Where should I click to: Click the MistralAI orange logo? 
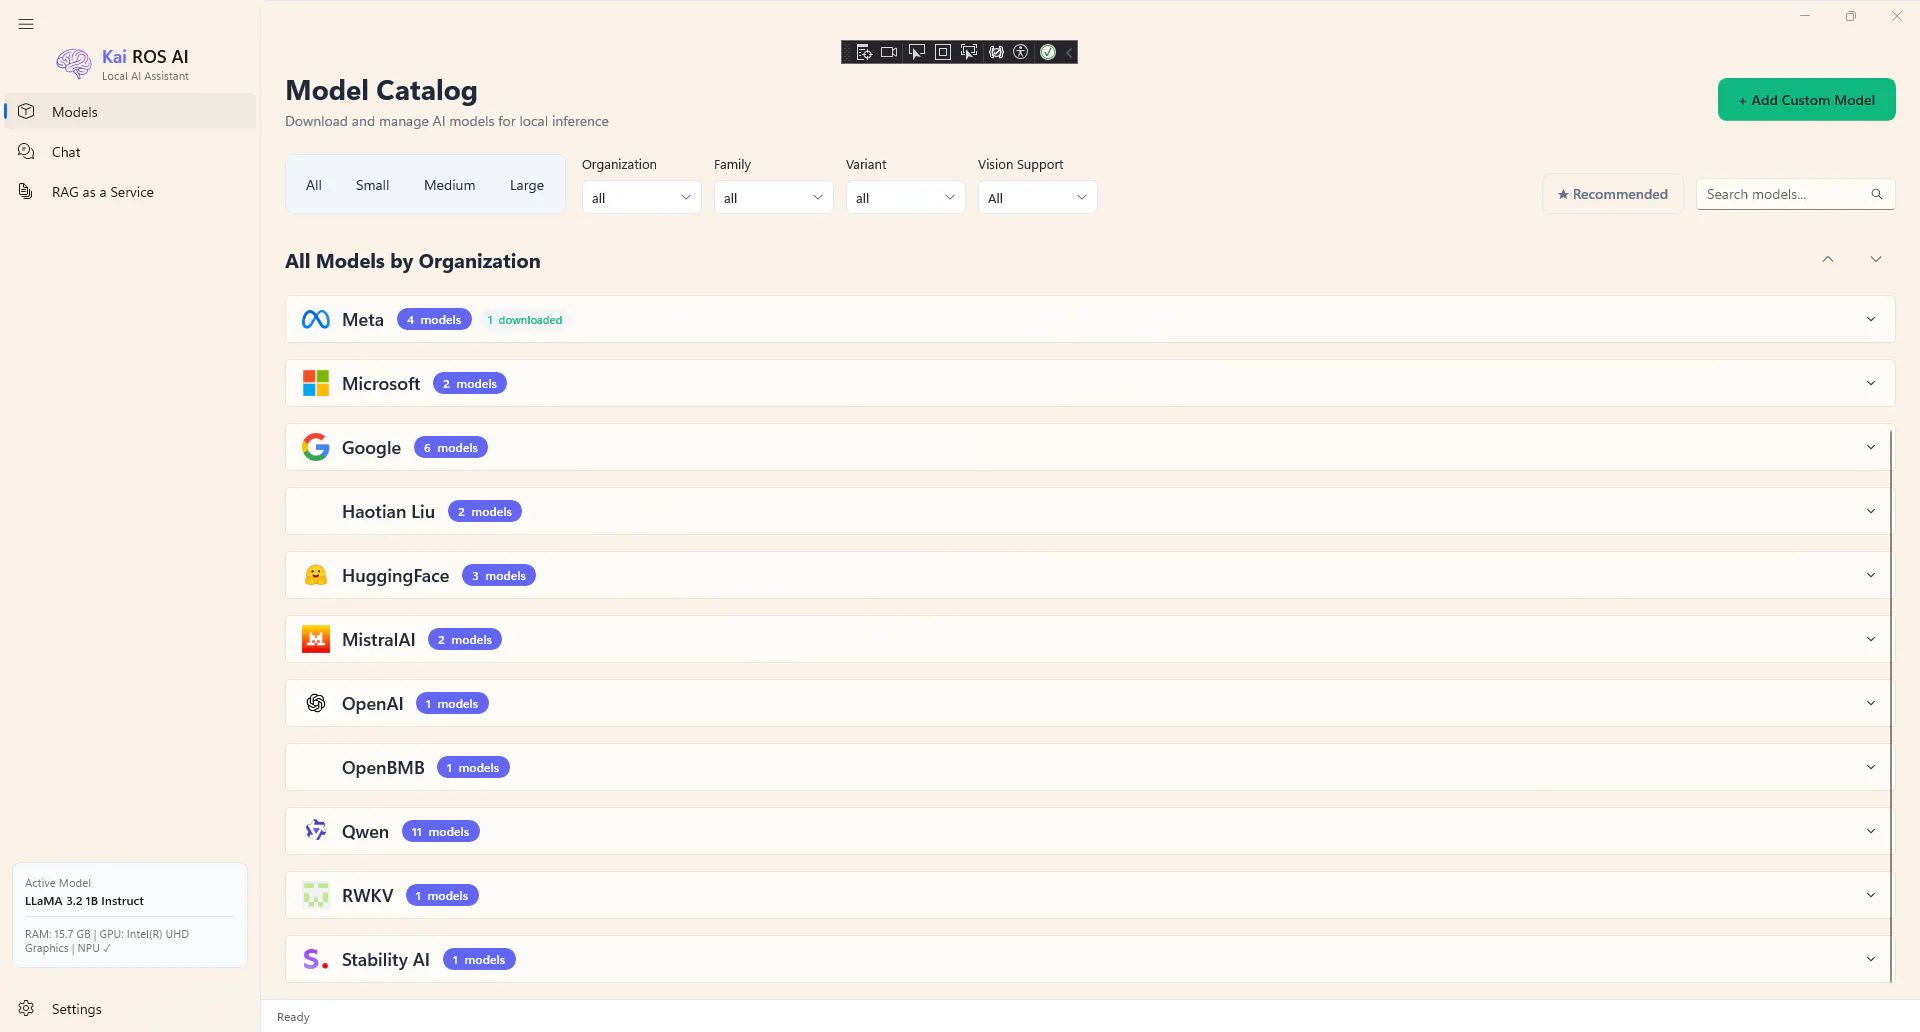pos(316,639)
